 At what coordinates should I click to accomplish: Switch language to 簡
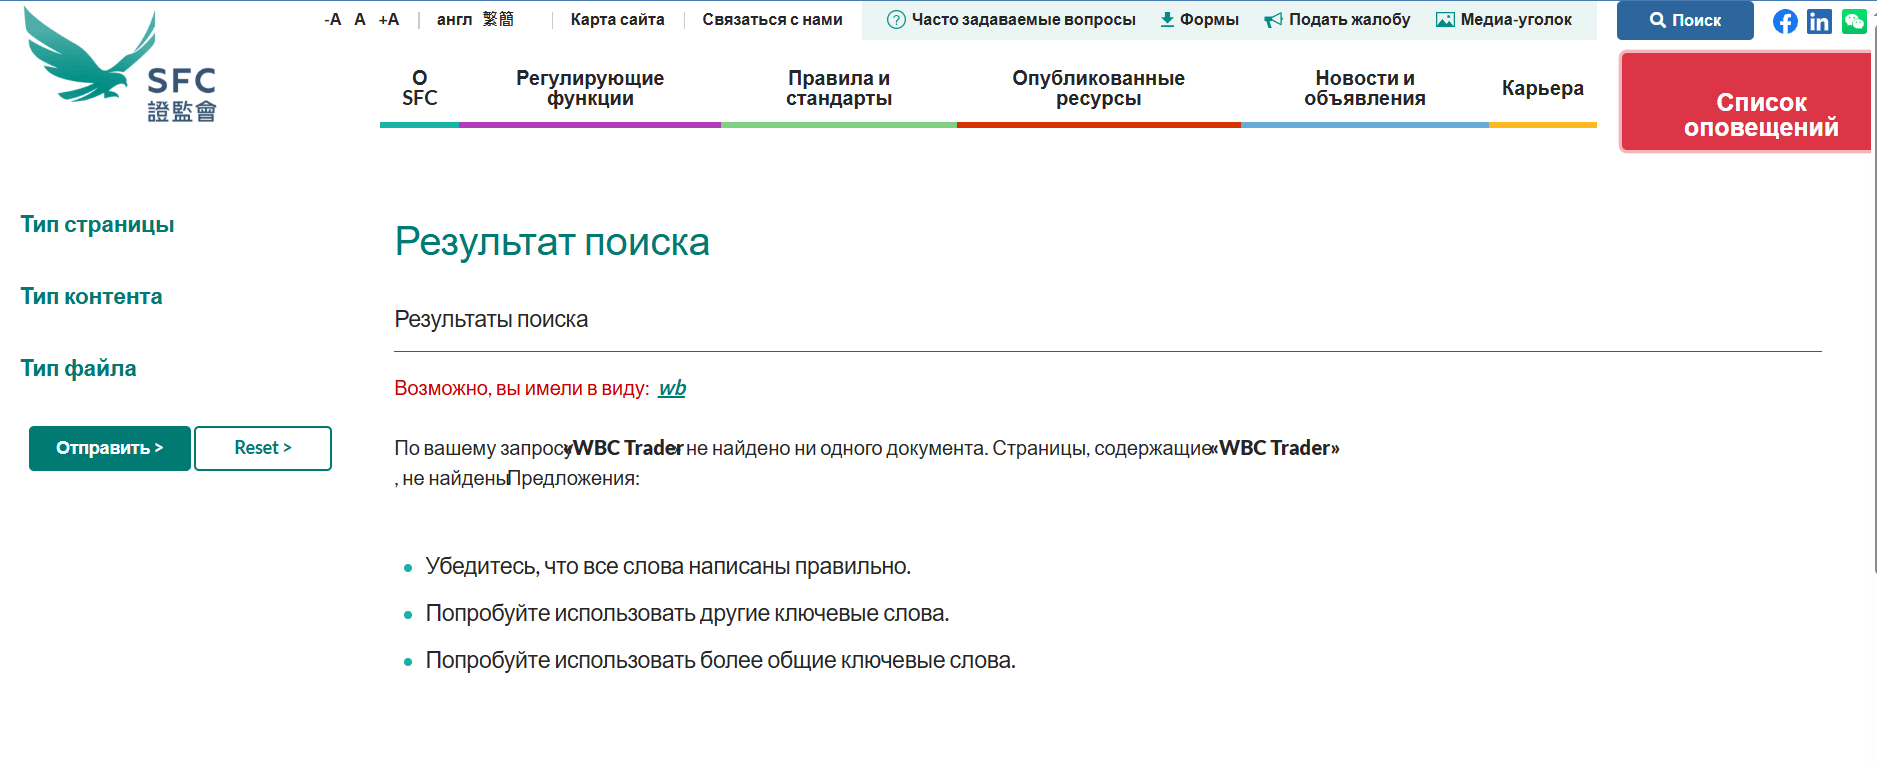pos(506,19)
